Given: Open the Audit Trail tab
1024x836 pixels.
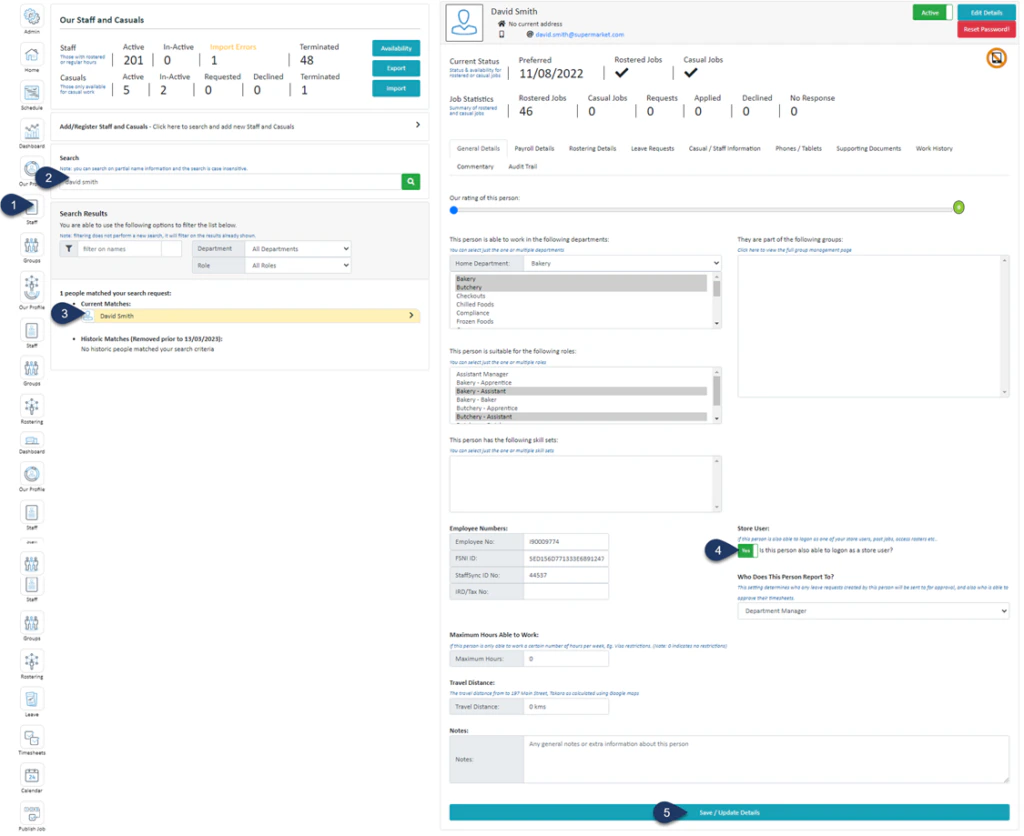Looking at the screenshot, I should (522, 167).
